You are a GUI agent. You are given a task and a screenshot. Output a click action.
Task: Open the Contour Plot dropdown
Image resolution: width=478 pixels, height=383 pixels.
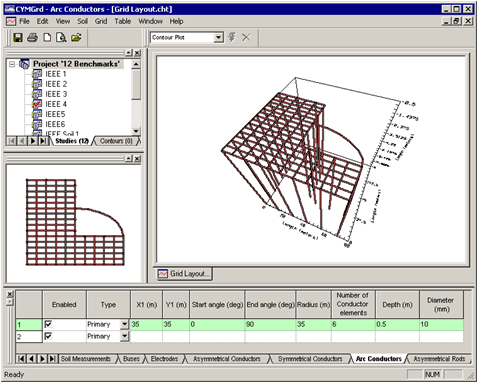point(219,37)
